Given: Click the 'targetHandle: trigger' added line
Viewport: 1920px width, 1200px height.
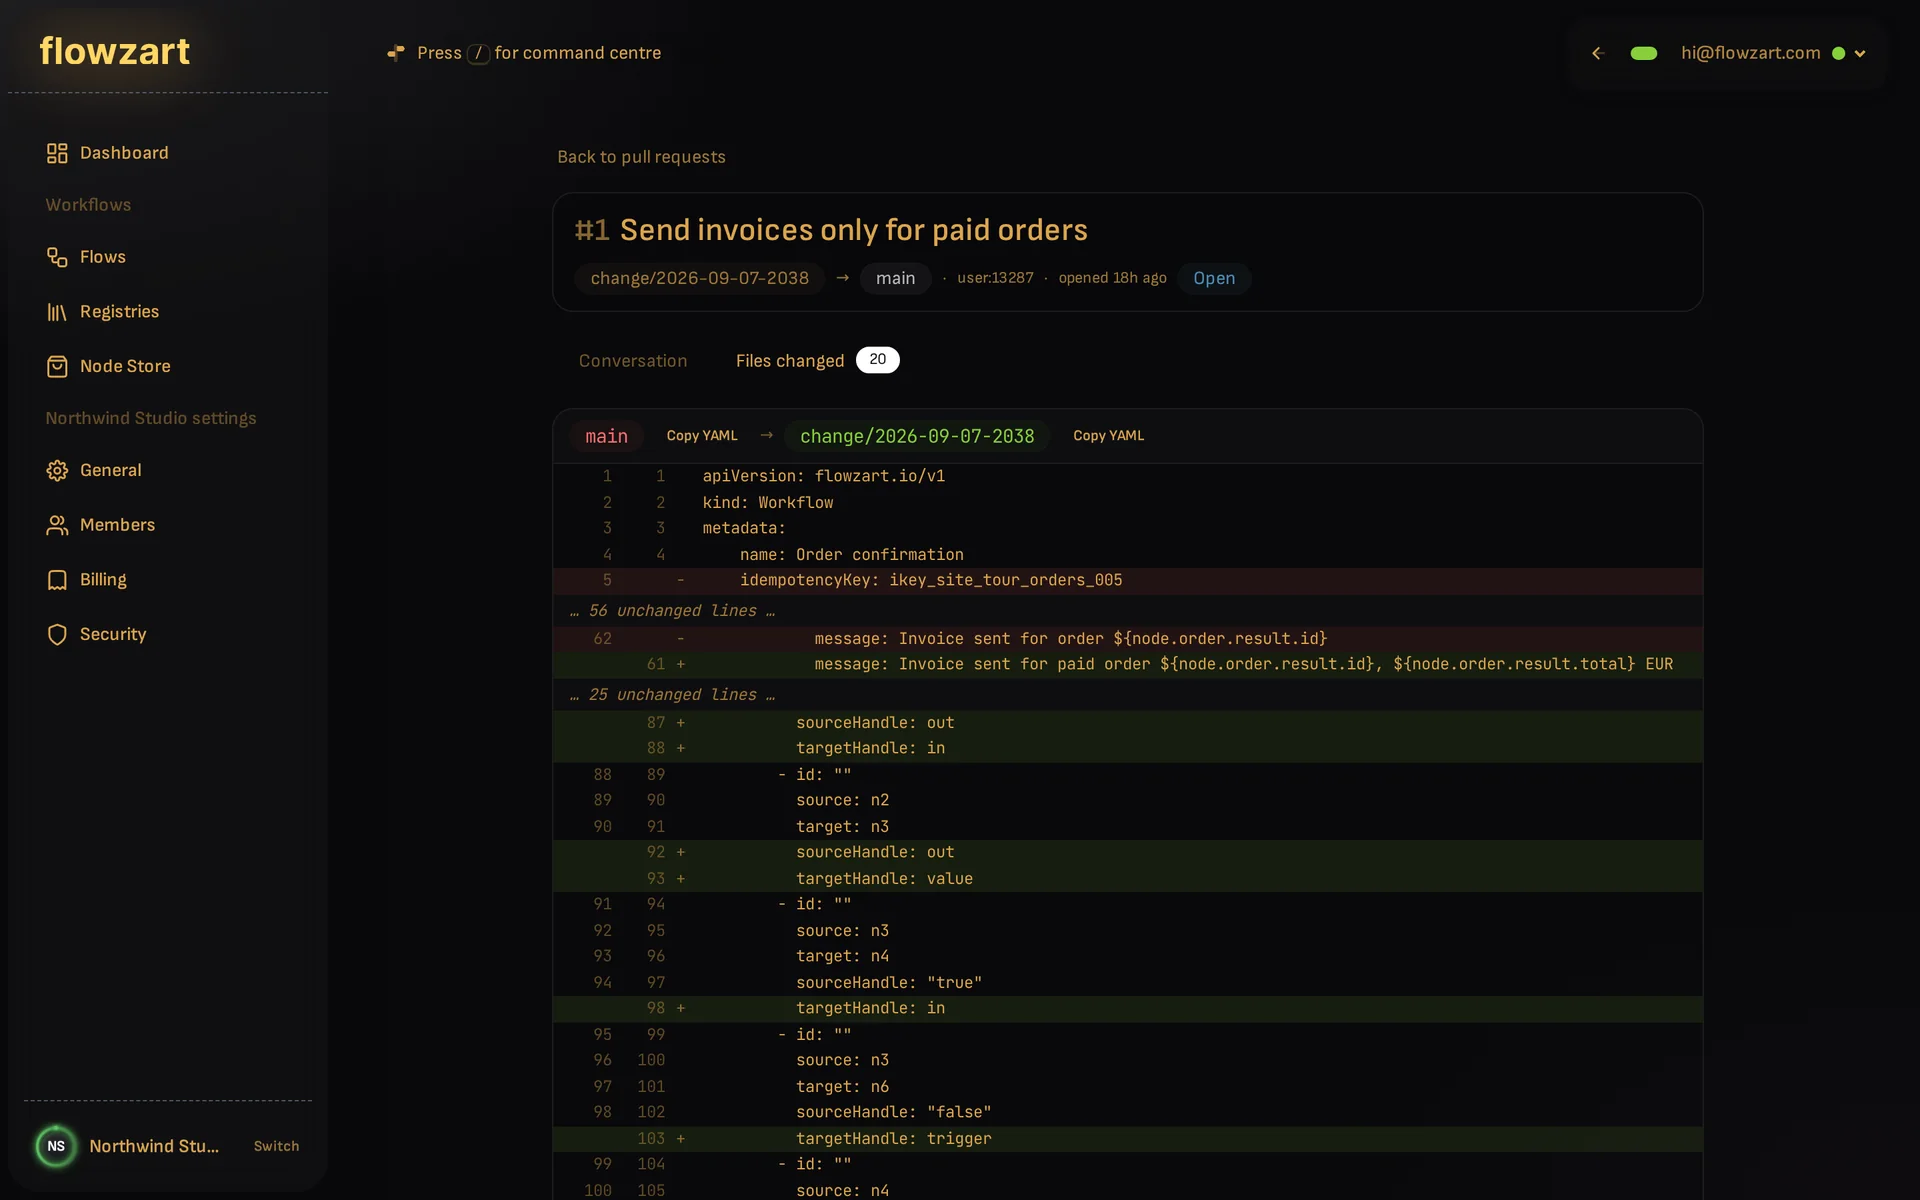Looking at the screenshot, I should [x=1128, y=1139].
